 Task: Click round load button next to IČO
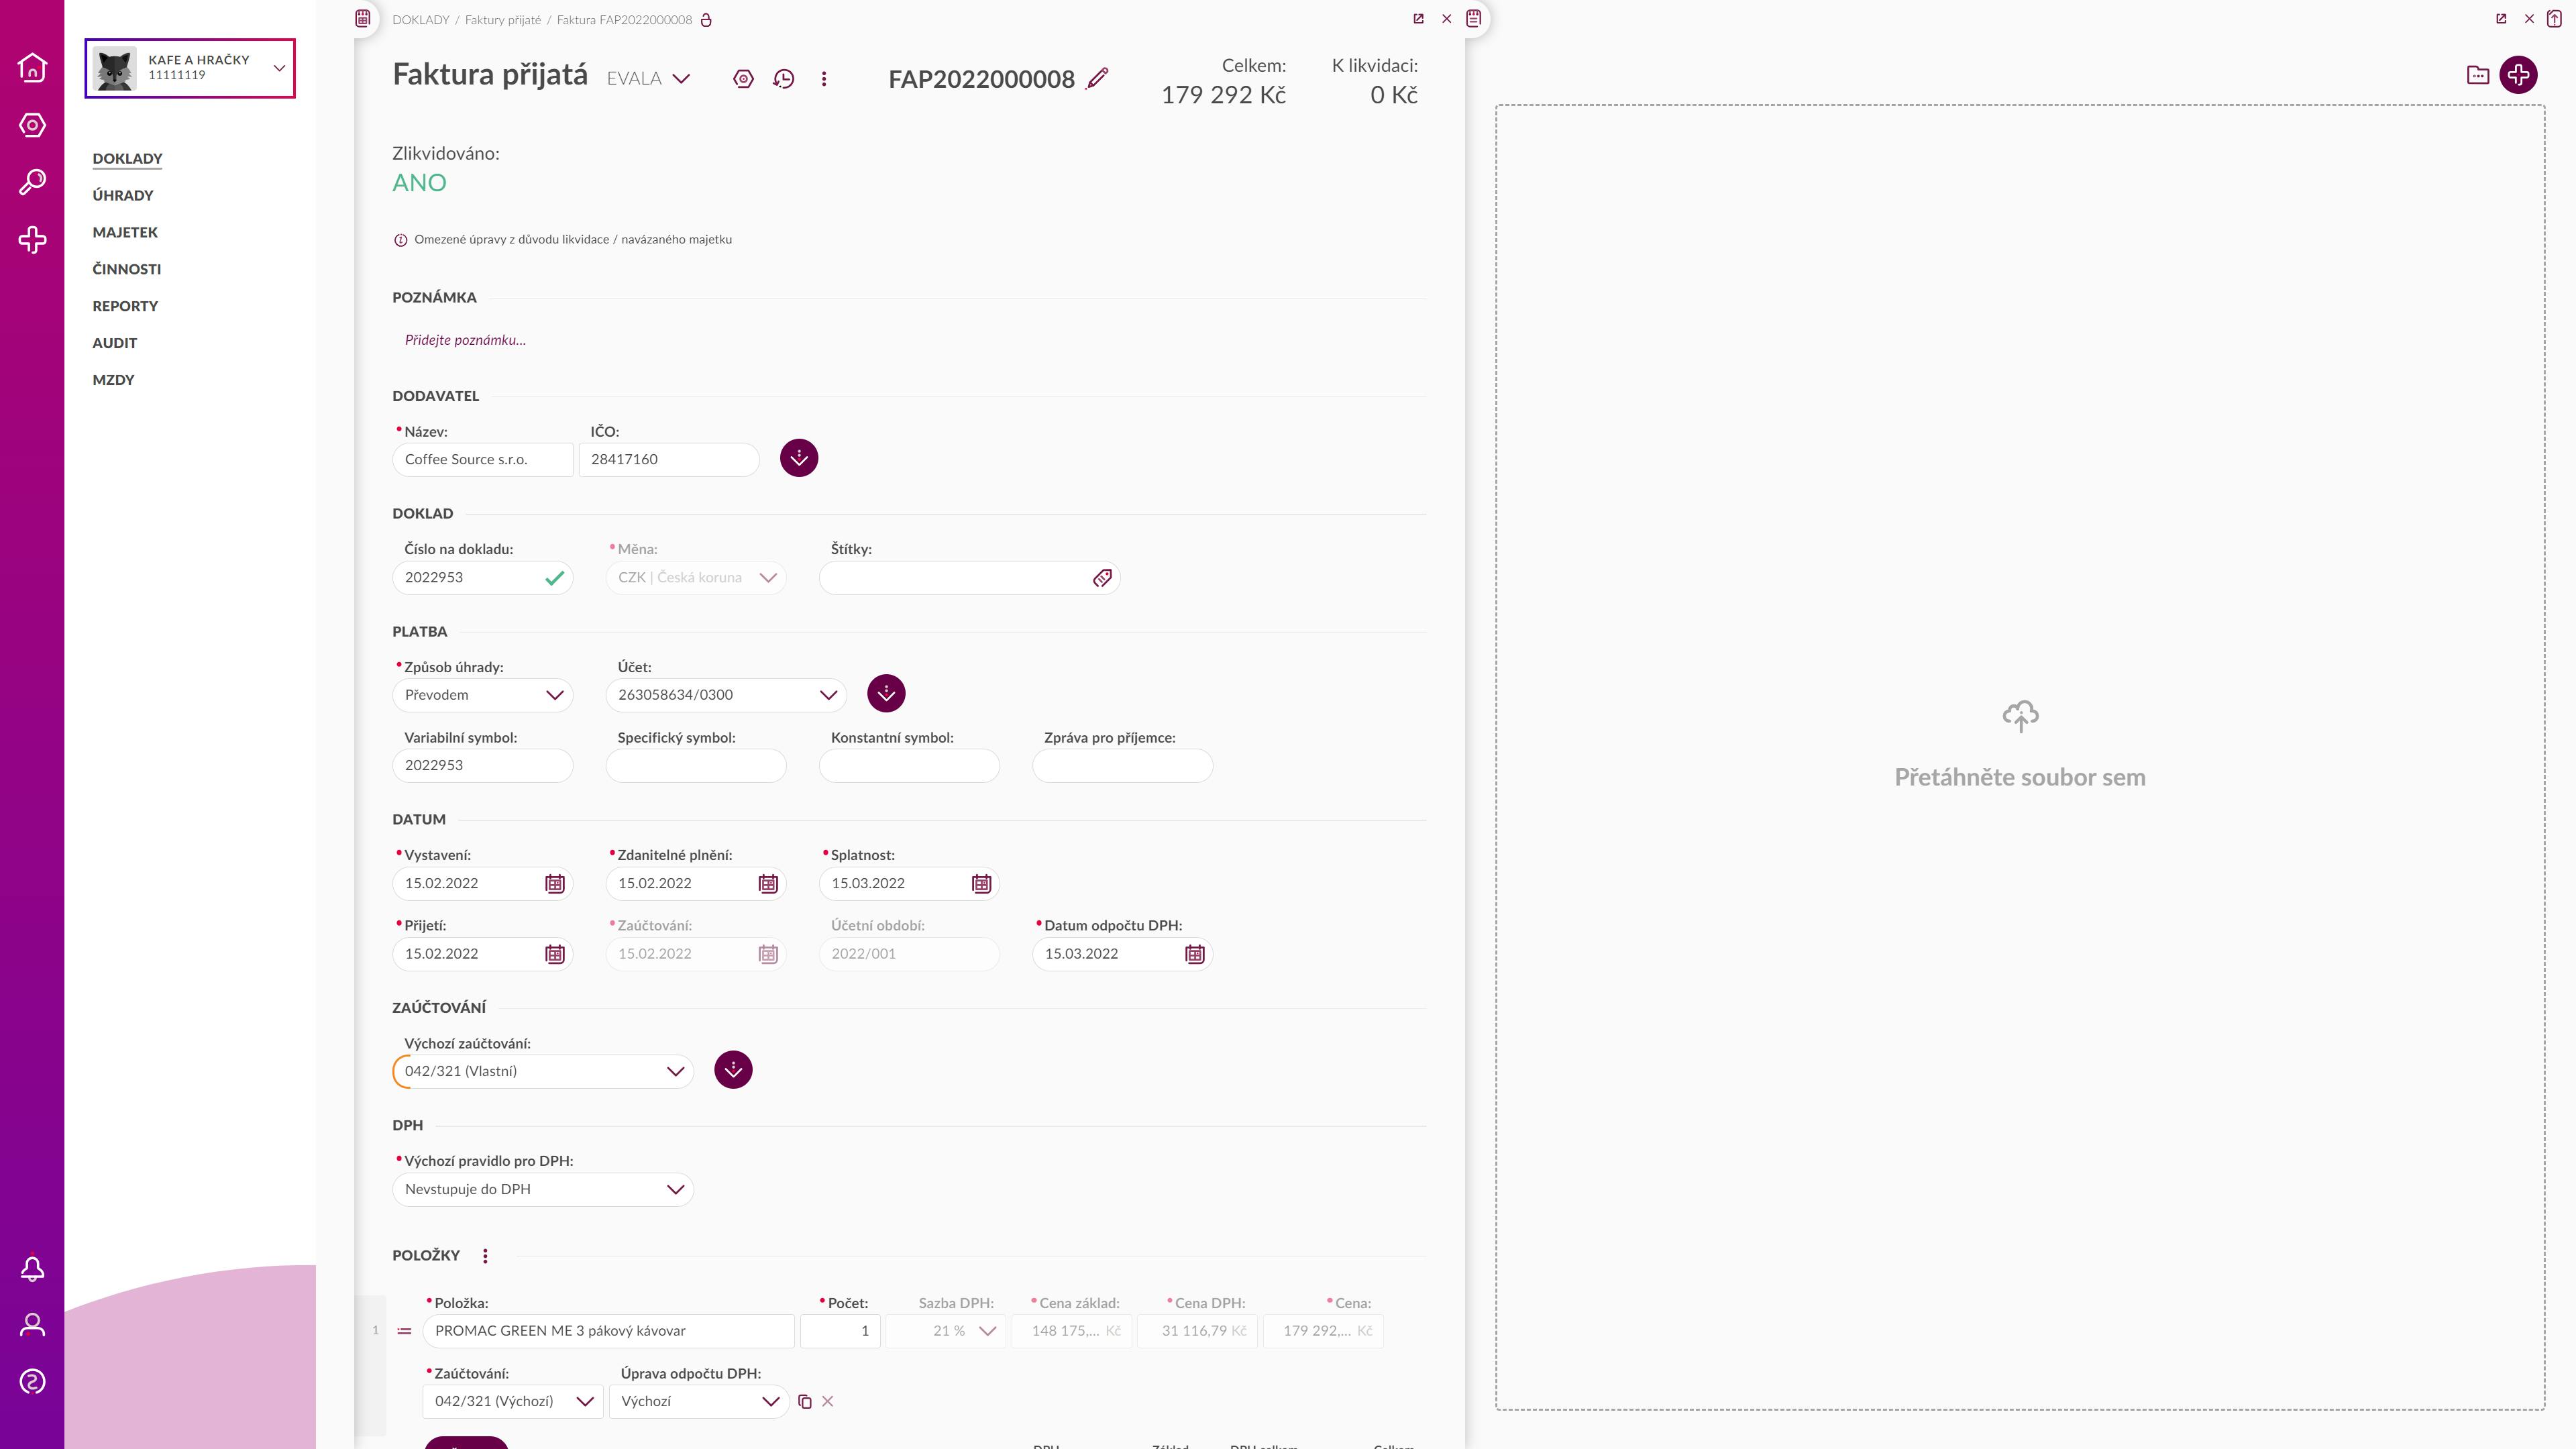799,458
